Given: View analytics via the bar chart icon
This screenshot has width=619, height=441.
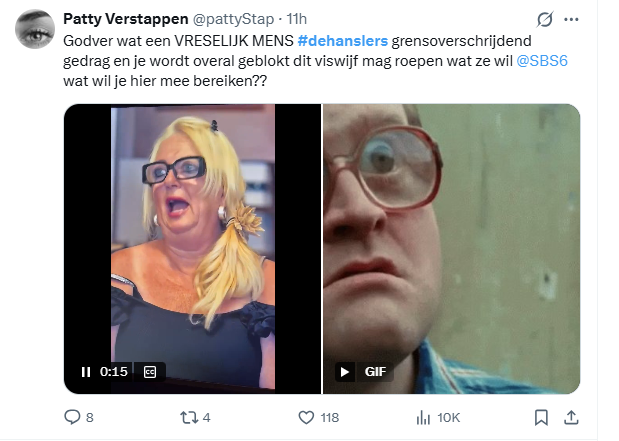Looking at the screenshot, I should (423, 417).
